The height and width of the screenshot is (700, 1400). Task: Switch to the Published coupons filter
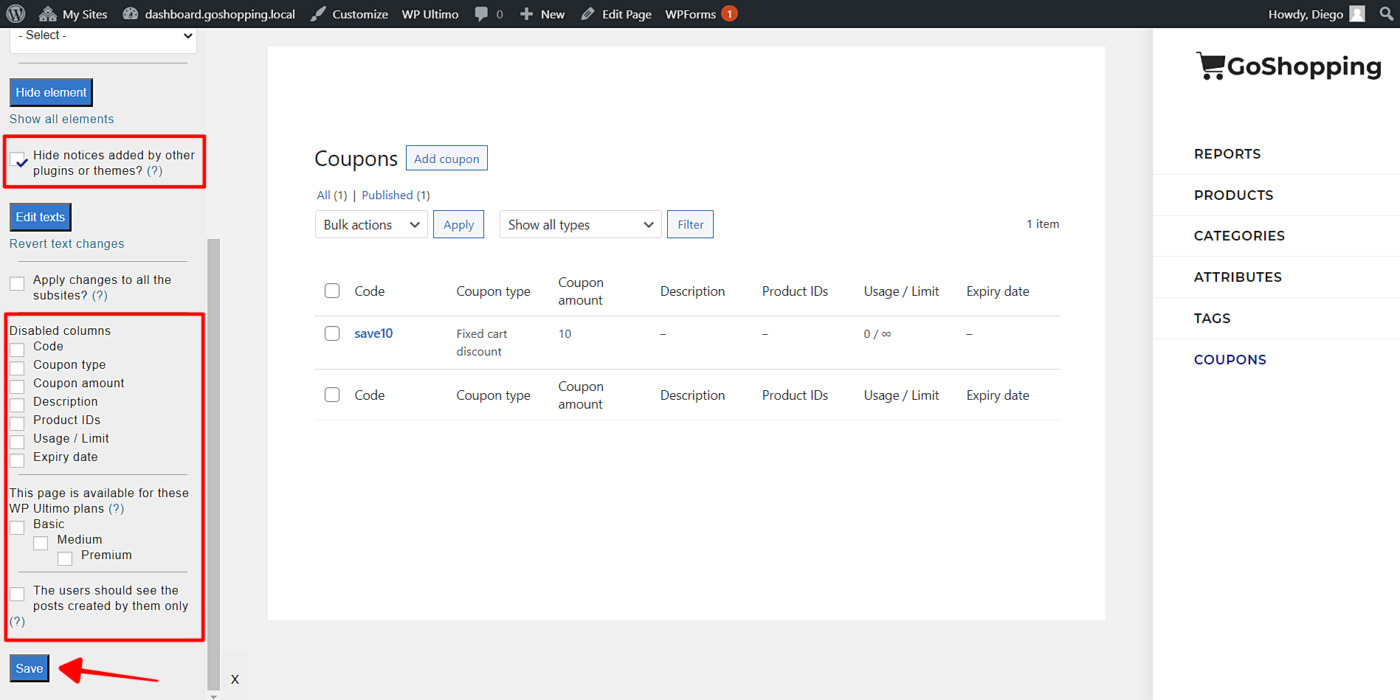tap(387, 195)
